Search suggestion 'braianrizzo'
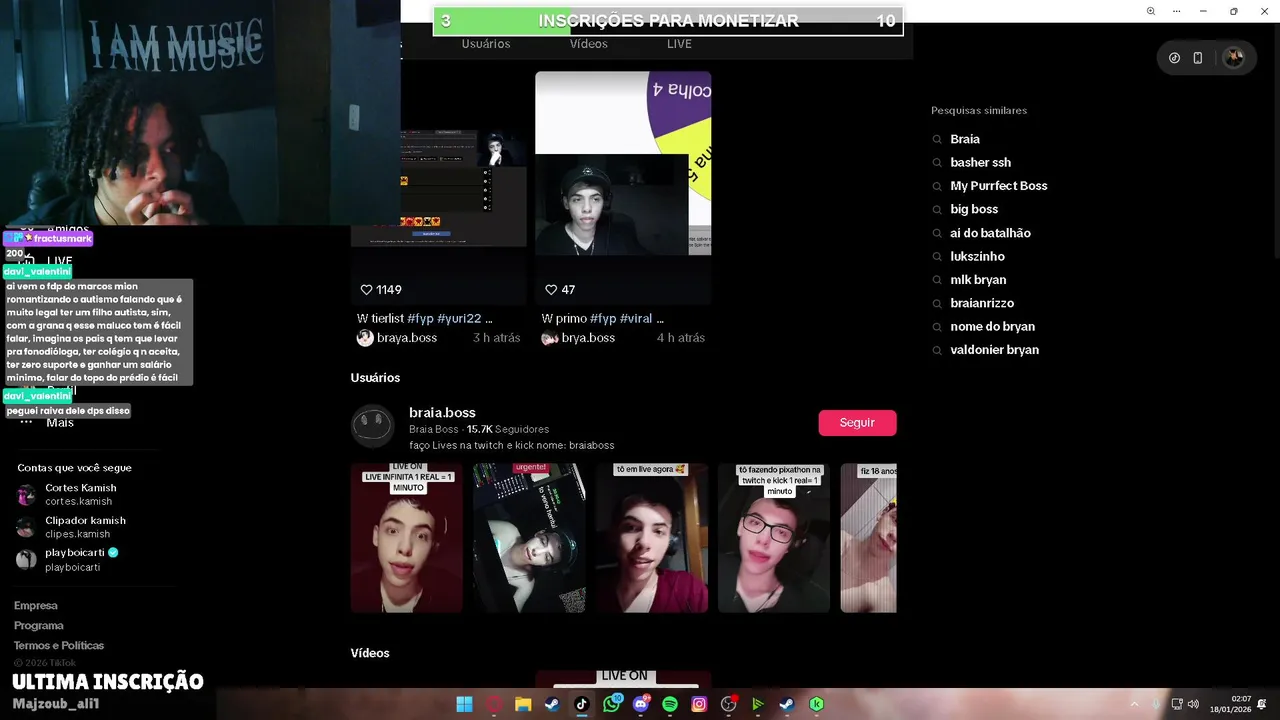 pyautogui.click(x=982, y=303)
